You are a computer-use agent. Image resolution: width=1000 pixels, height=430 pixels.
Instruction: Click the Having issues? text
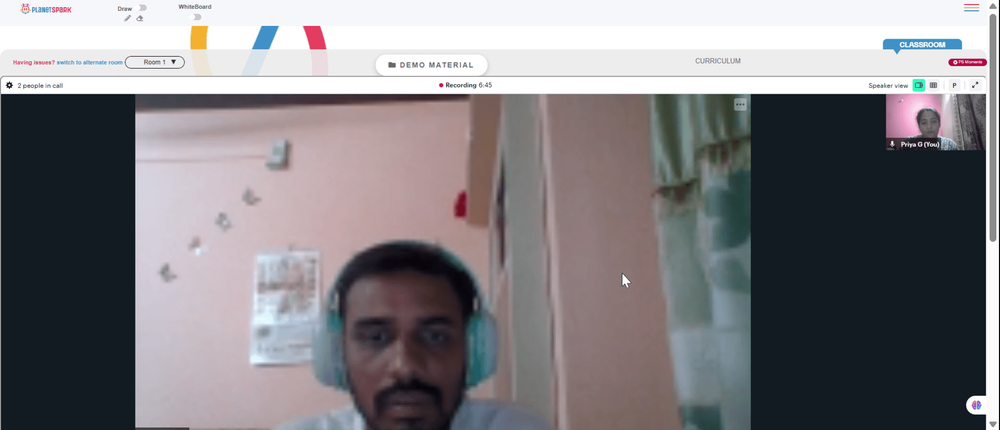pos(34,63)
